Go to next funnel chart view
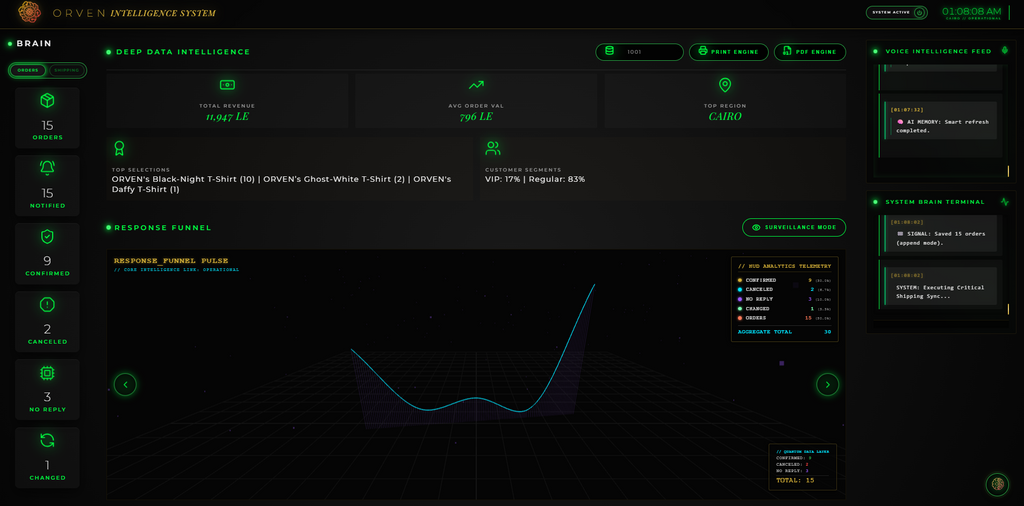1024x506 pixels. (x=827, y=385)
